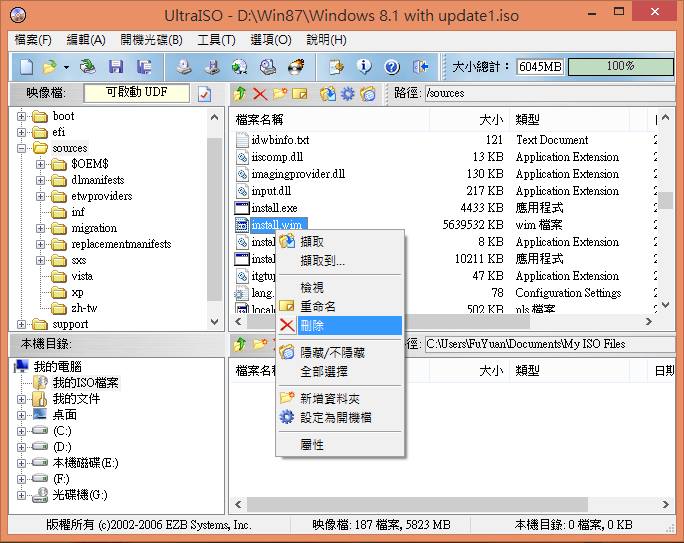Click the Set boot file gear icon in toolbar
Screen dimensions: 684x543
[348, 93]
